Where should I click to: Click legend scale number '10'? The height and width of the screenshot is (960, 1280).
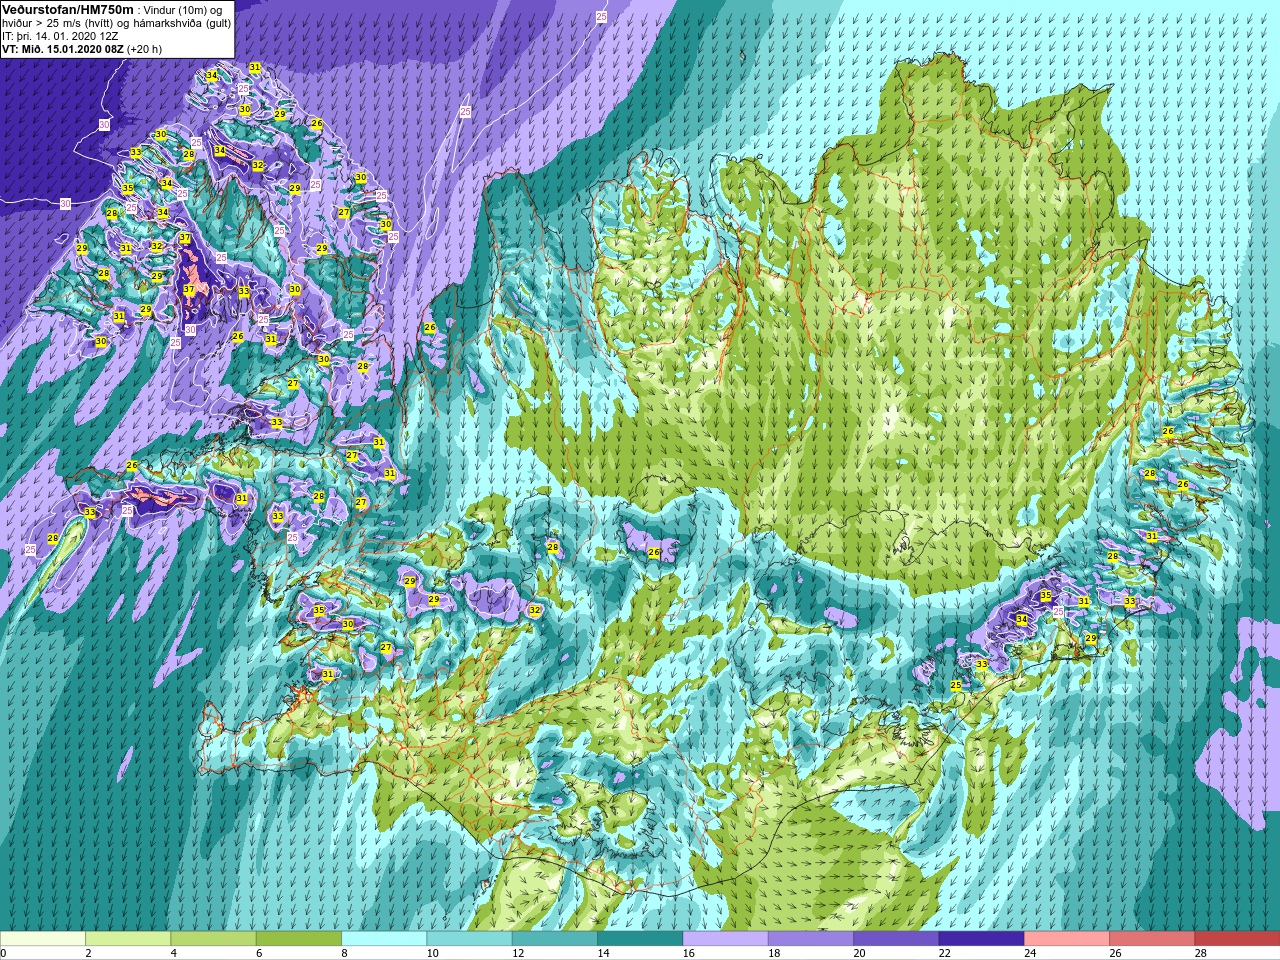click(x=432, y=953)
